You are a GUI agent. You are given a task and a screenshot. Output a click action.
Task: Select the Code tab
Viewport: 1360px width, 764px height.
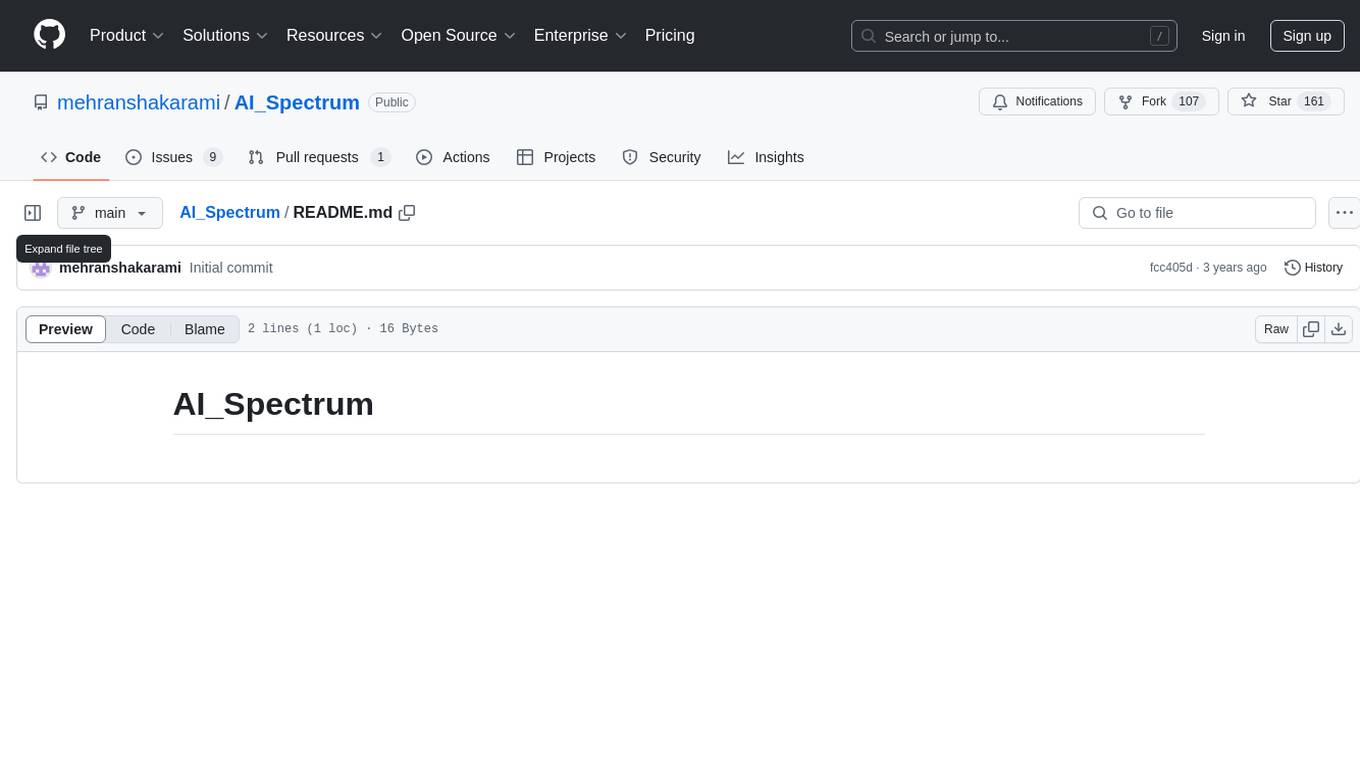tap(71, 157)
